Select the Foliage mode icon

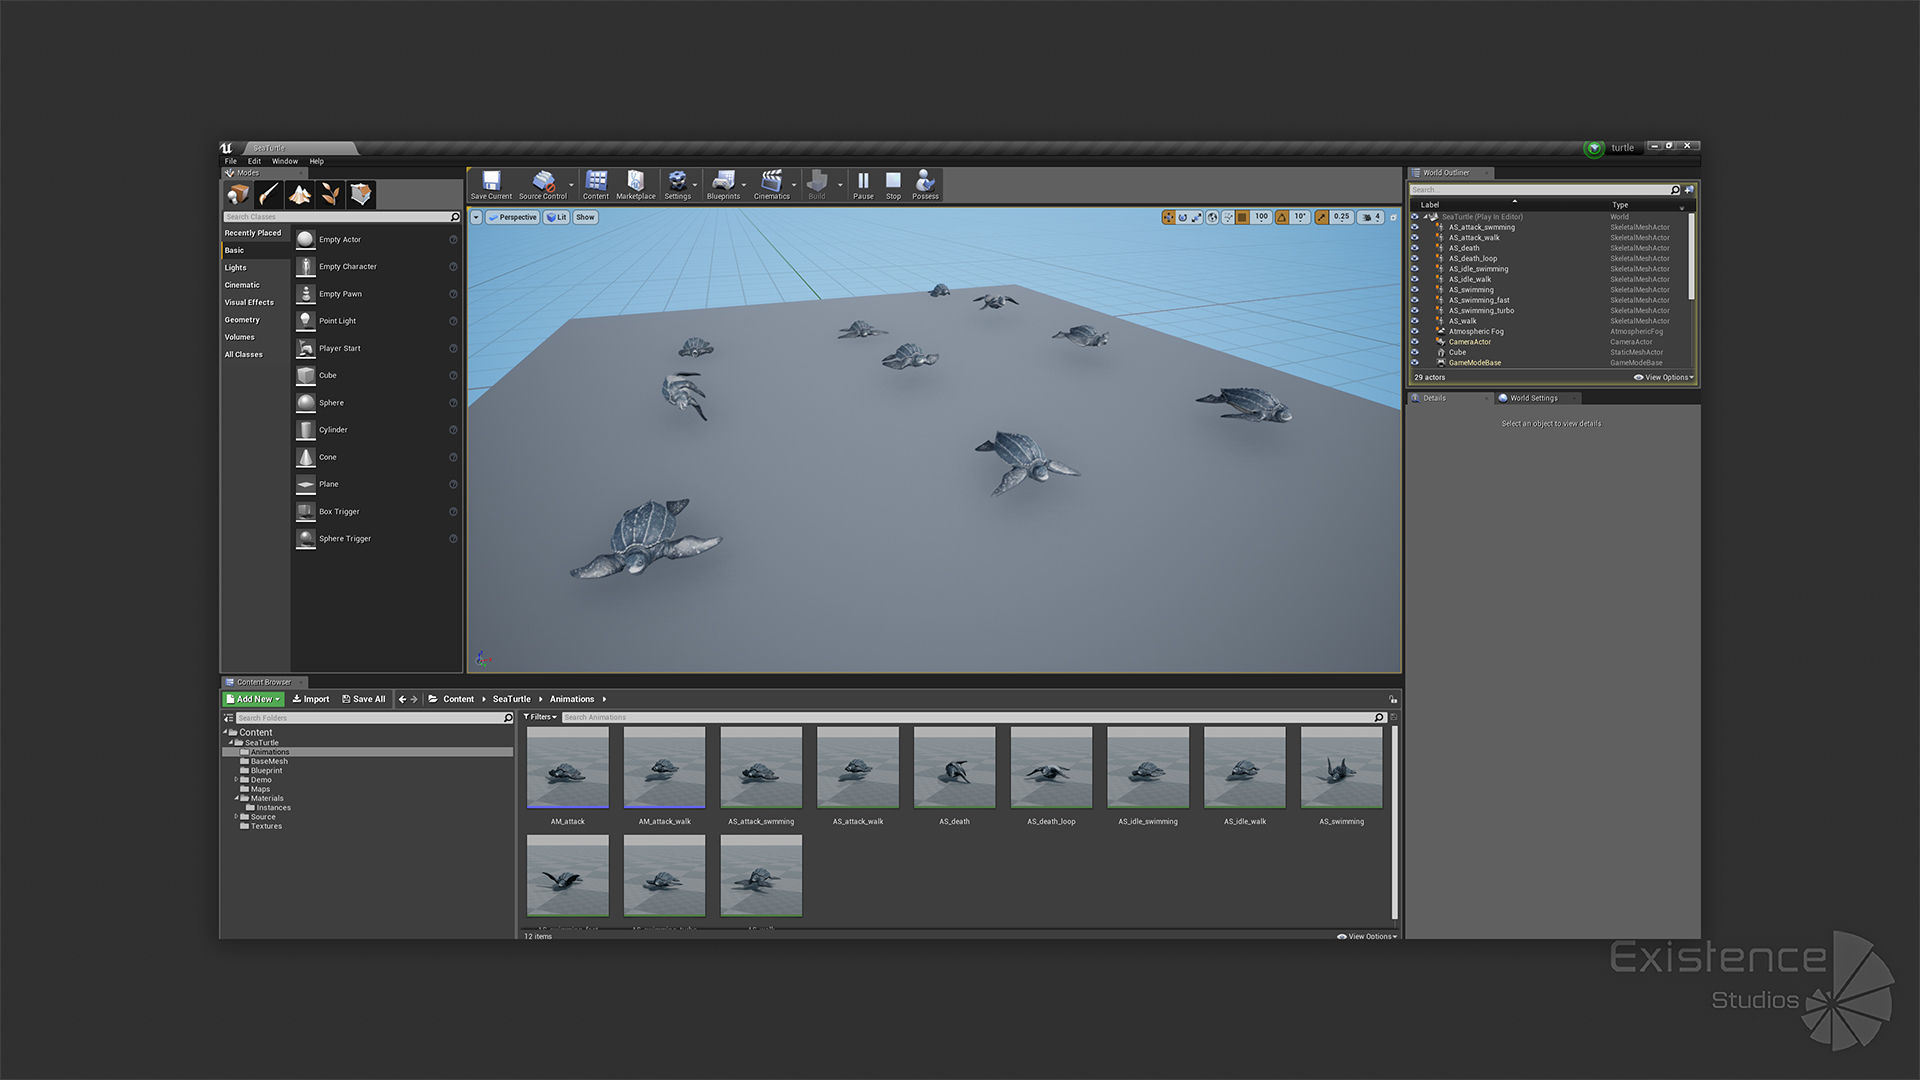(x=330, y=194)
